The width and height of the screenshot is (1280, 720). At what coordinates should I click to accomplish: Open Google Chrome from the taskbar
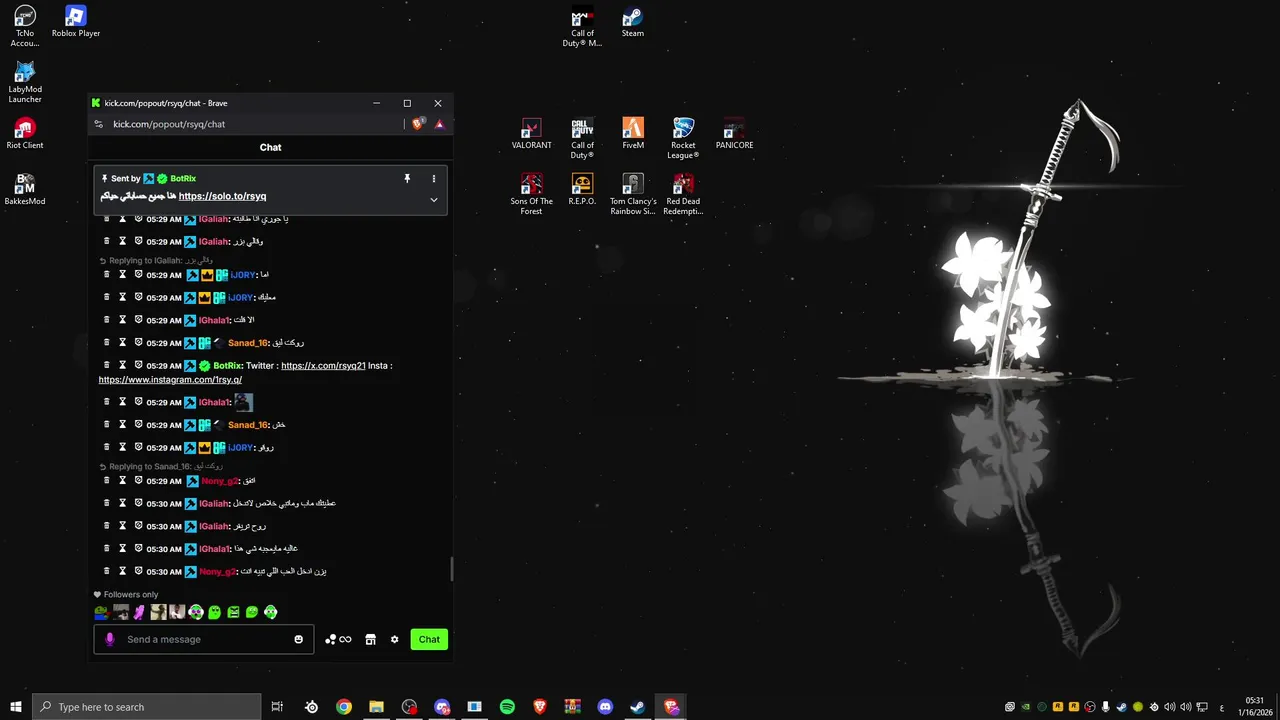click(344, 707)
